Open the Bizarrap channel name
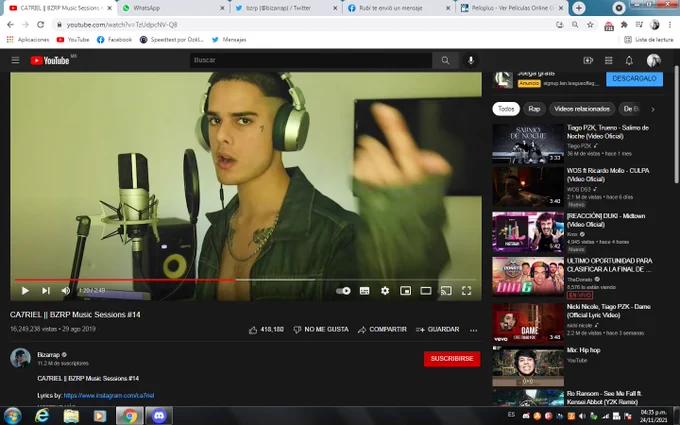 [48, 354]
